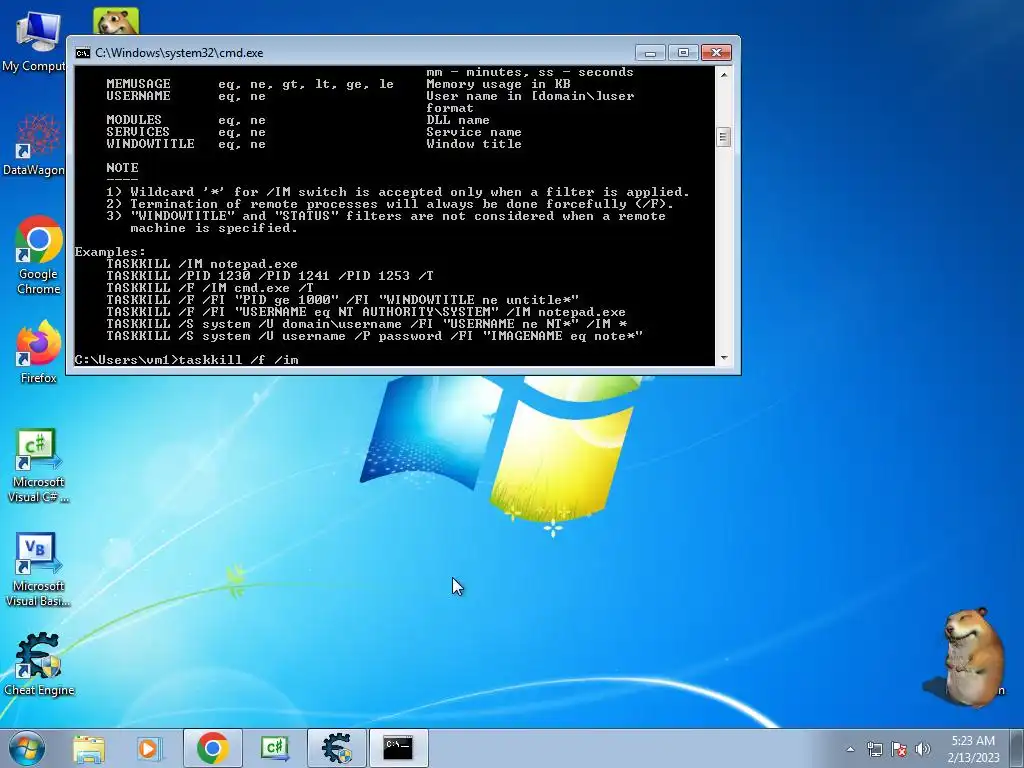
Task: Click the cmd scrollbar down arrow
Action: (x=723, y=358)
